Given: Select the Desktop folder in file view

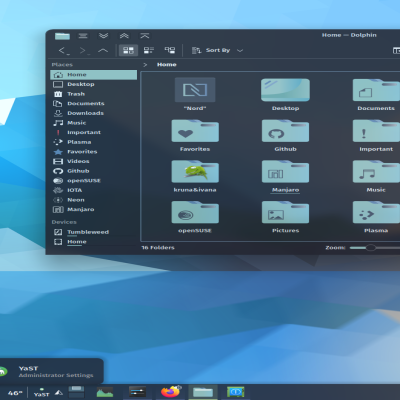Looking at the screenshot, I should (x=285, y=94).
